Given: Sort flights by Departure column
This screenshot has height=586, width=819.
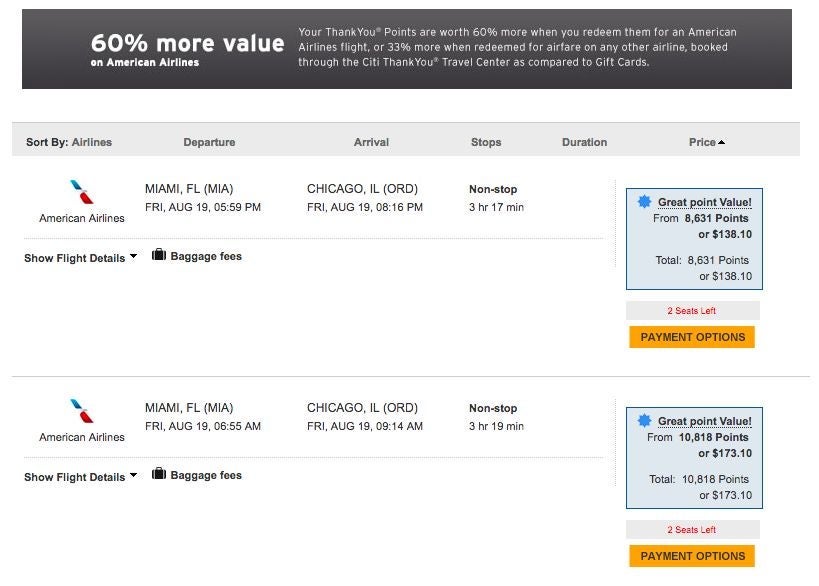Looking at the screenshot, I should [209, 142].
